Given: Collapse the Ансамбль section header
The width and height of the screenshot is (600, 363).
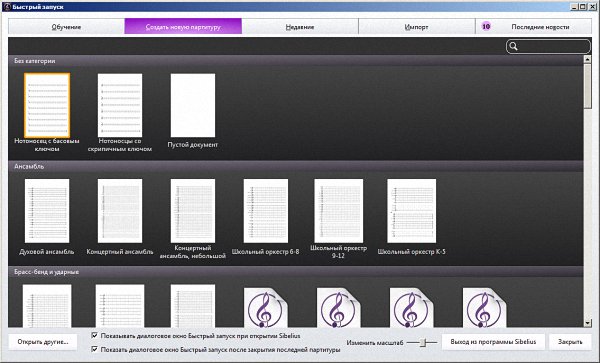Looking at the screenshot, I should 295,166.
